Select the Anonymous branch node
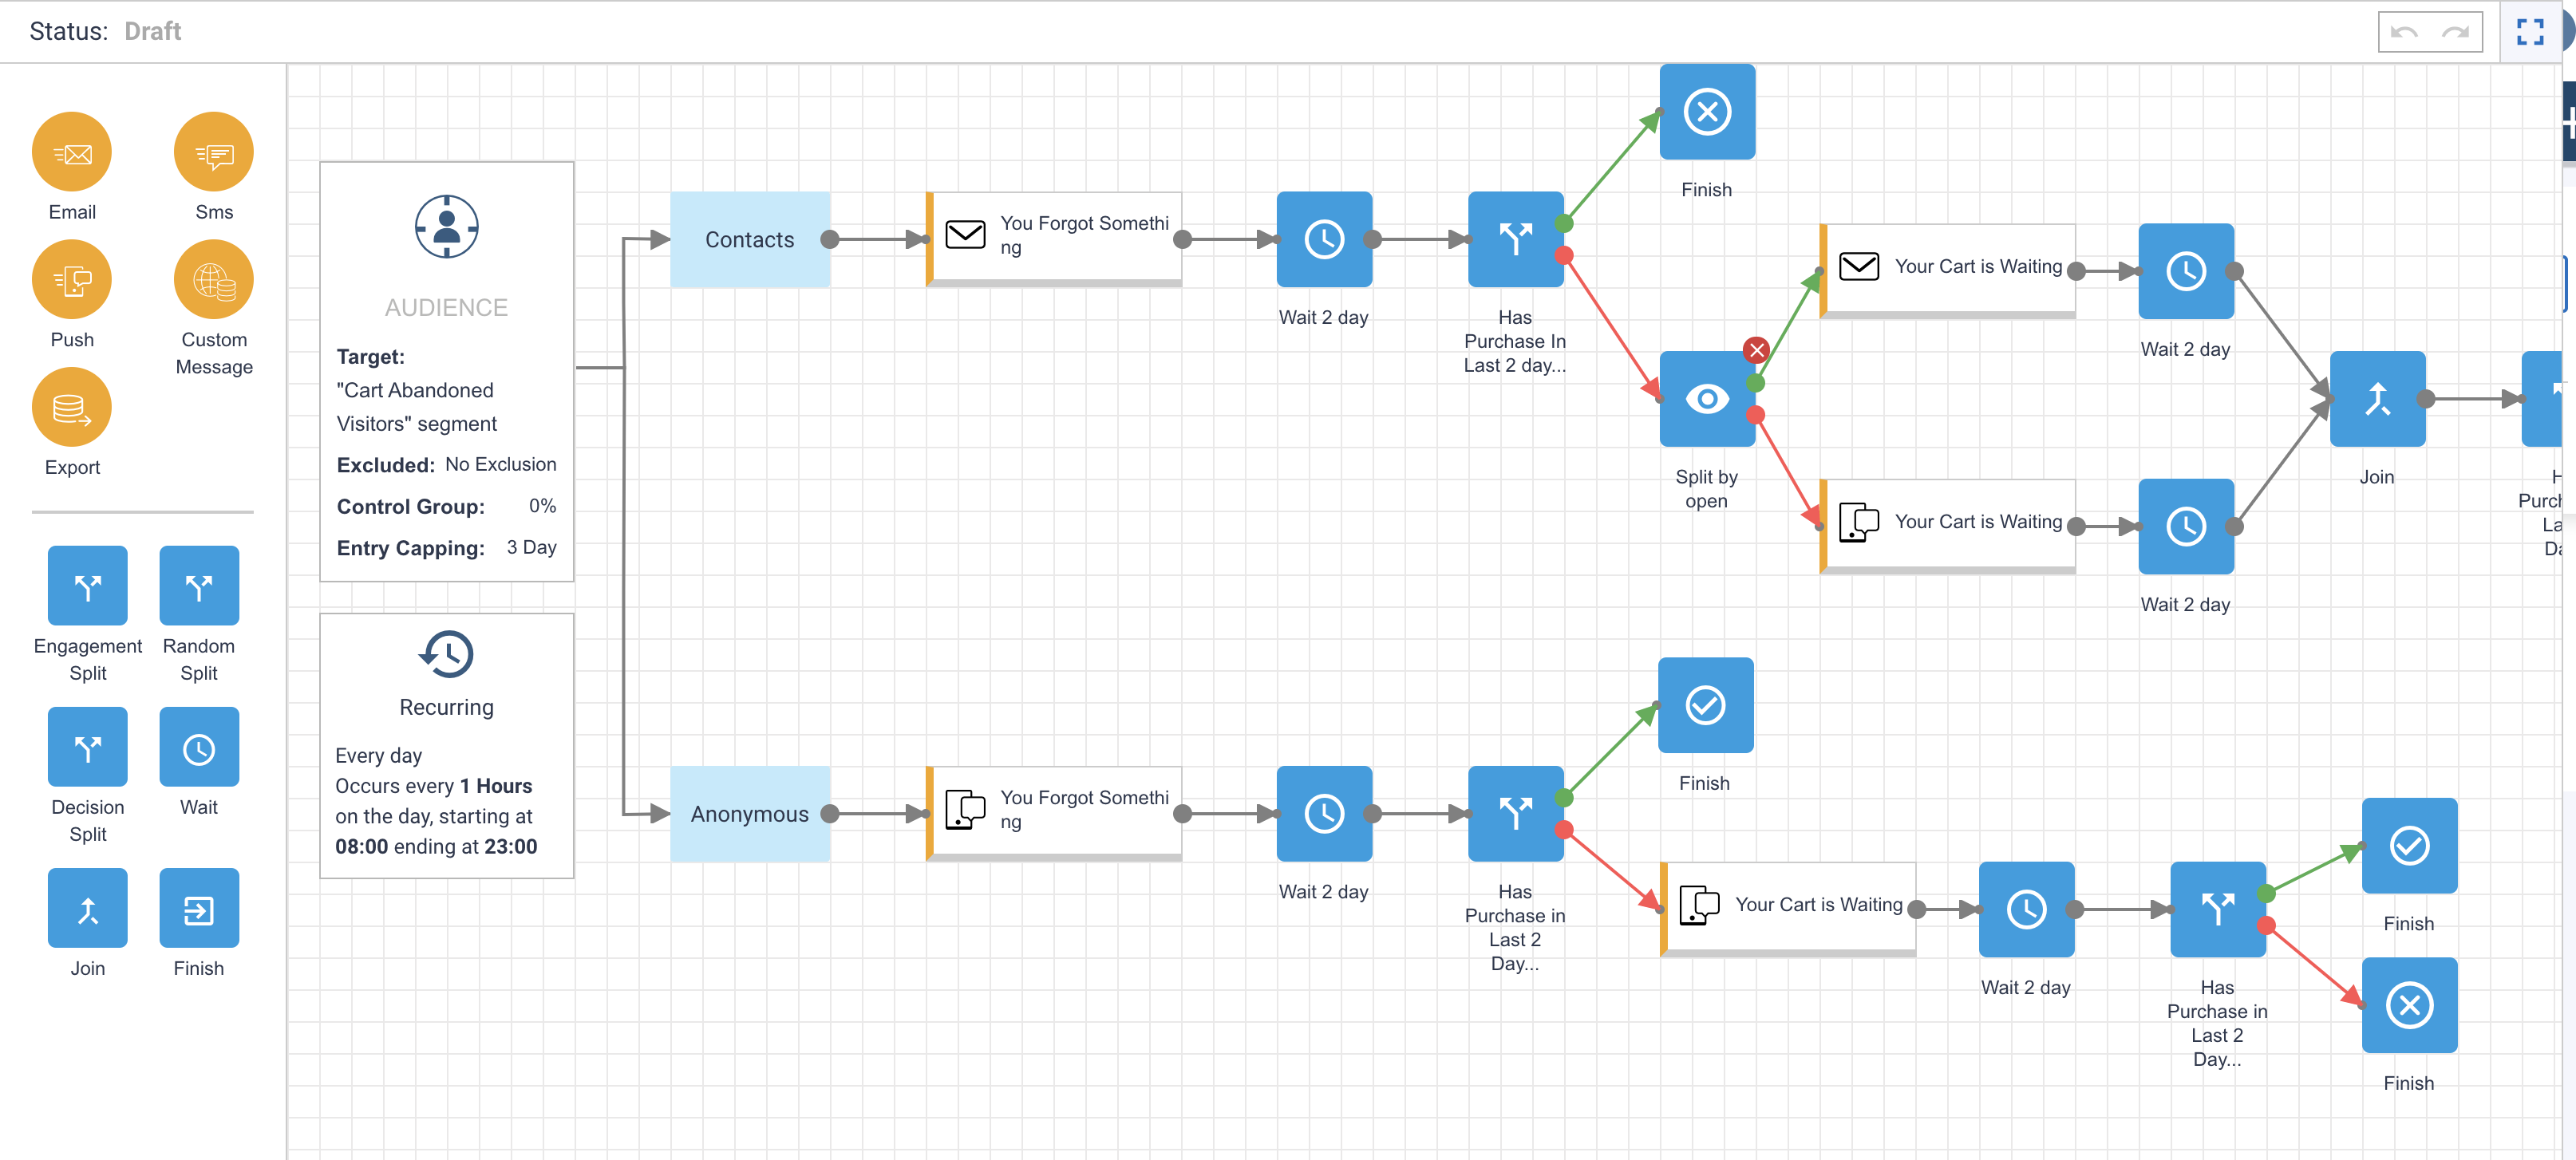 (750, 814)
